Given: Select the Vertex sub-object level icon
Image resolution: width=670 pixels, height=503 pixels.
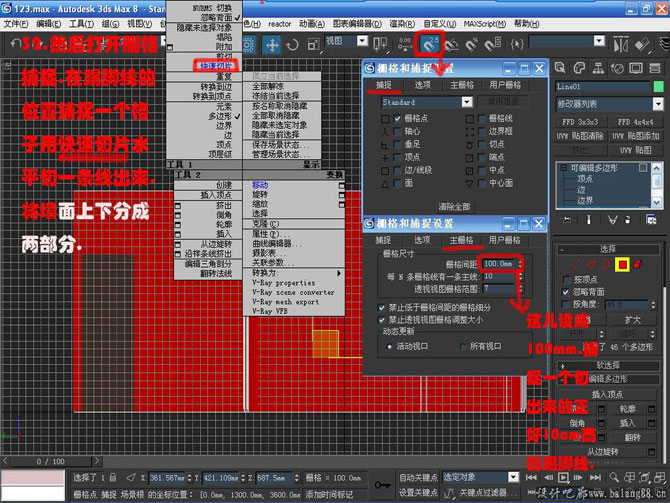Looking at the screenshot, I should pos(575,265).
